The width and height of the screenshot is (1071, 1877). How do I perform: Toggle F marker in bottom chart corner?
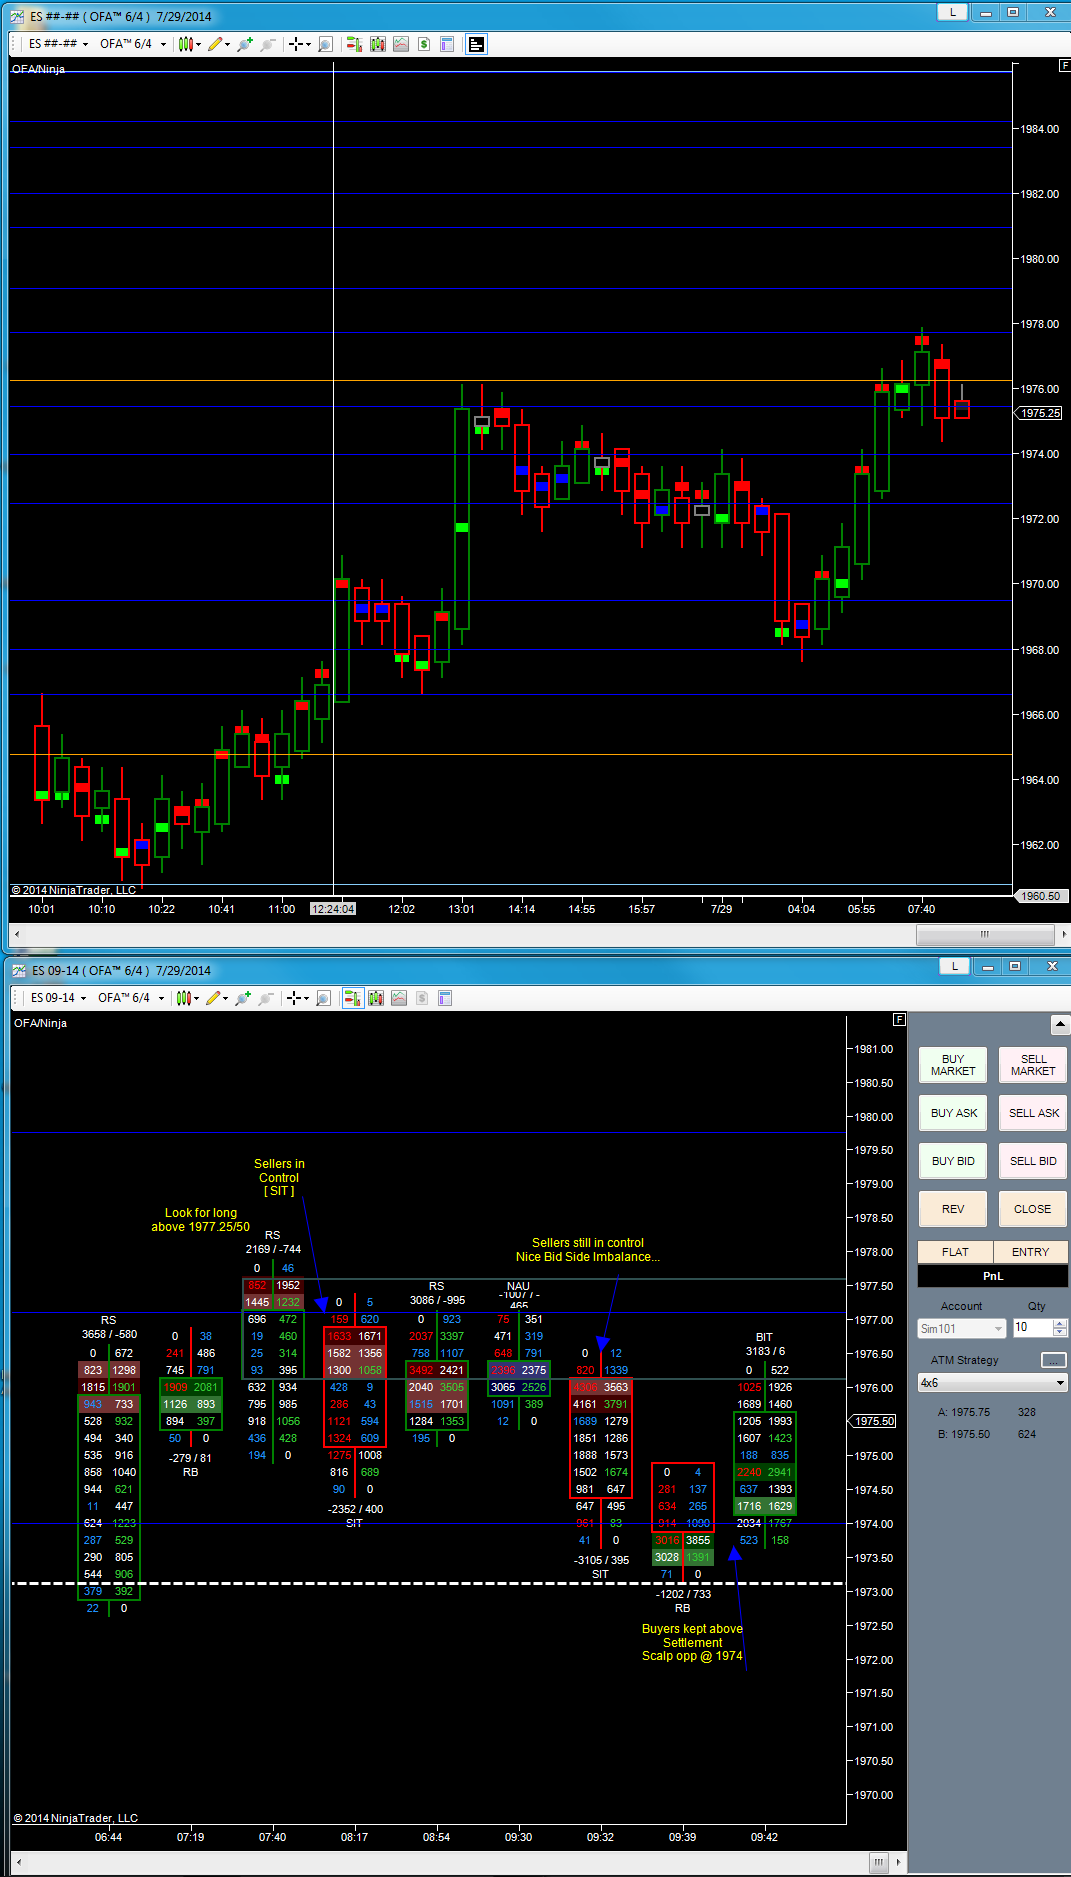pos(899,1019)
